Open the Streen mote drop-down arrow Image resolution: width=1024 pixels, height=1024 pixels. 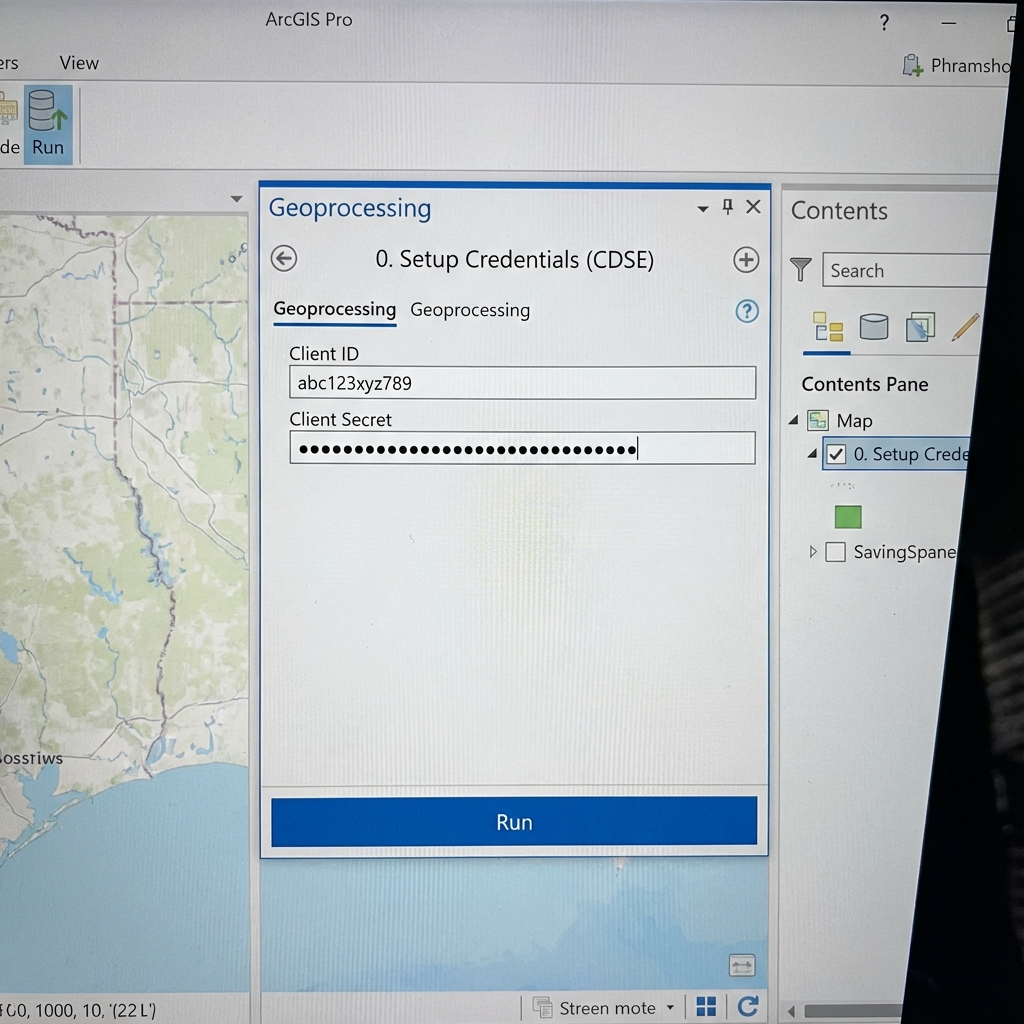[670, 1008]
